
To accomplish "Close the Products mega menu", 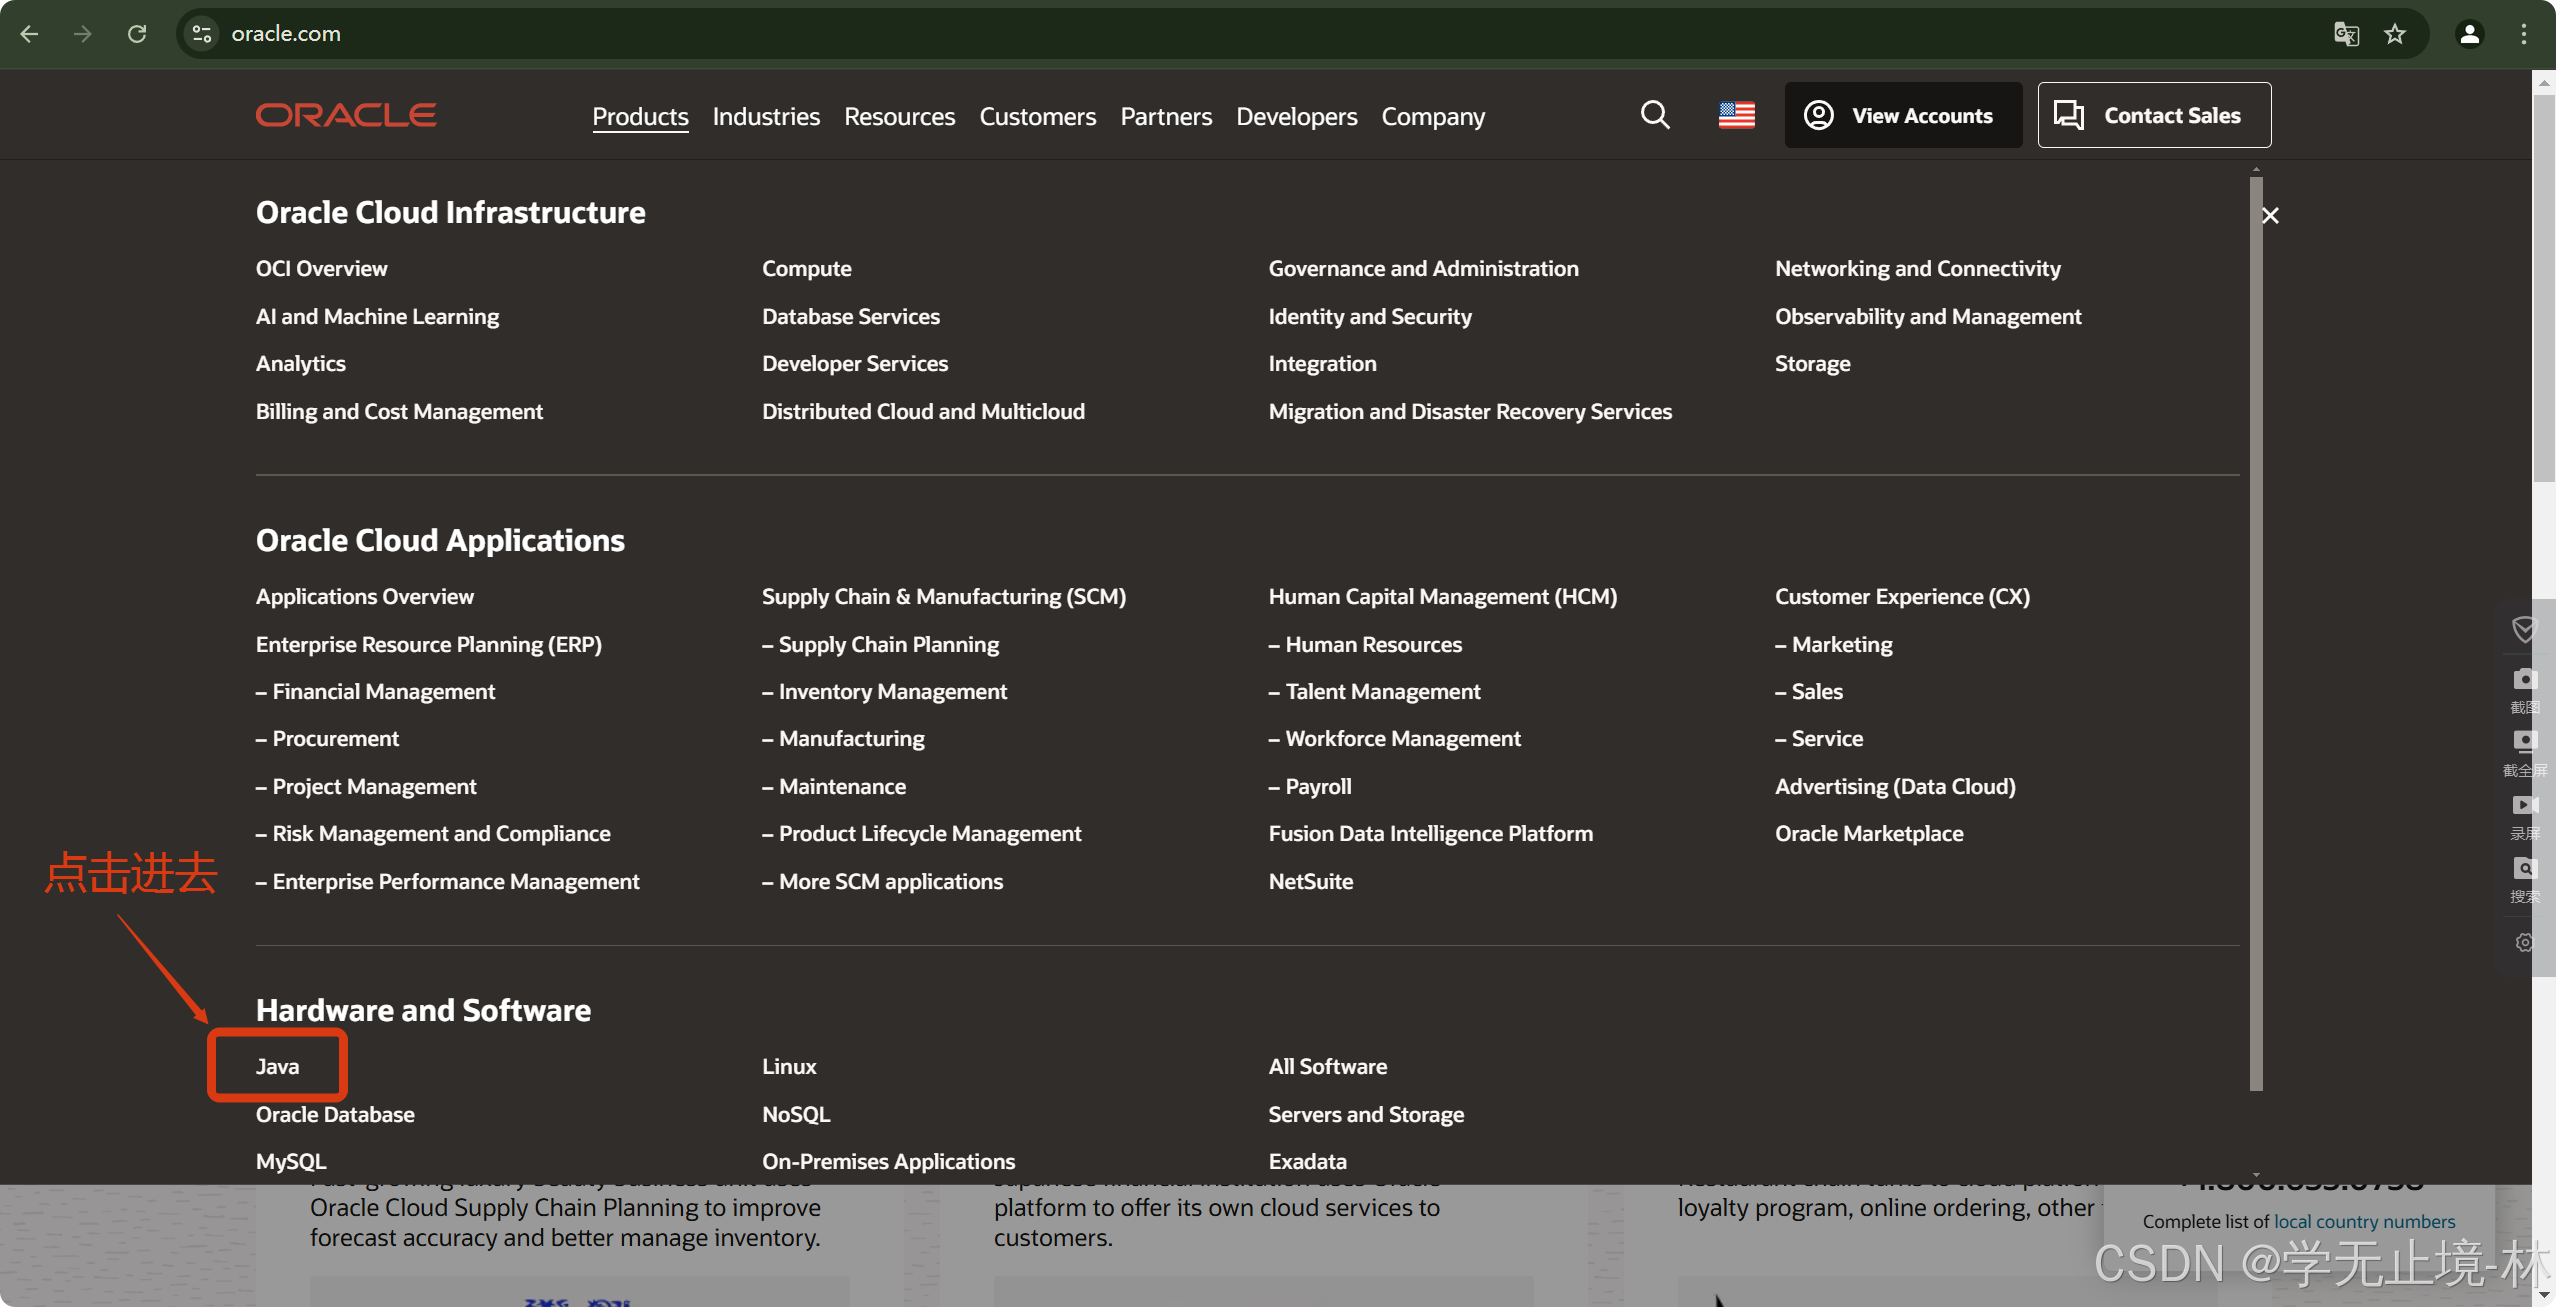I will [x=2270, y=215].
